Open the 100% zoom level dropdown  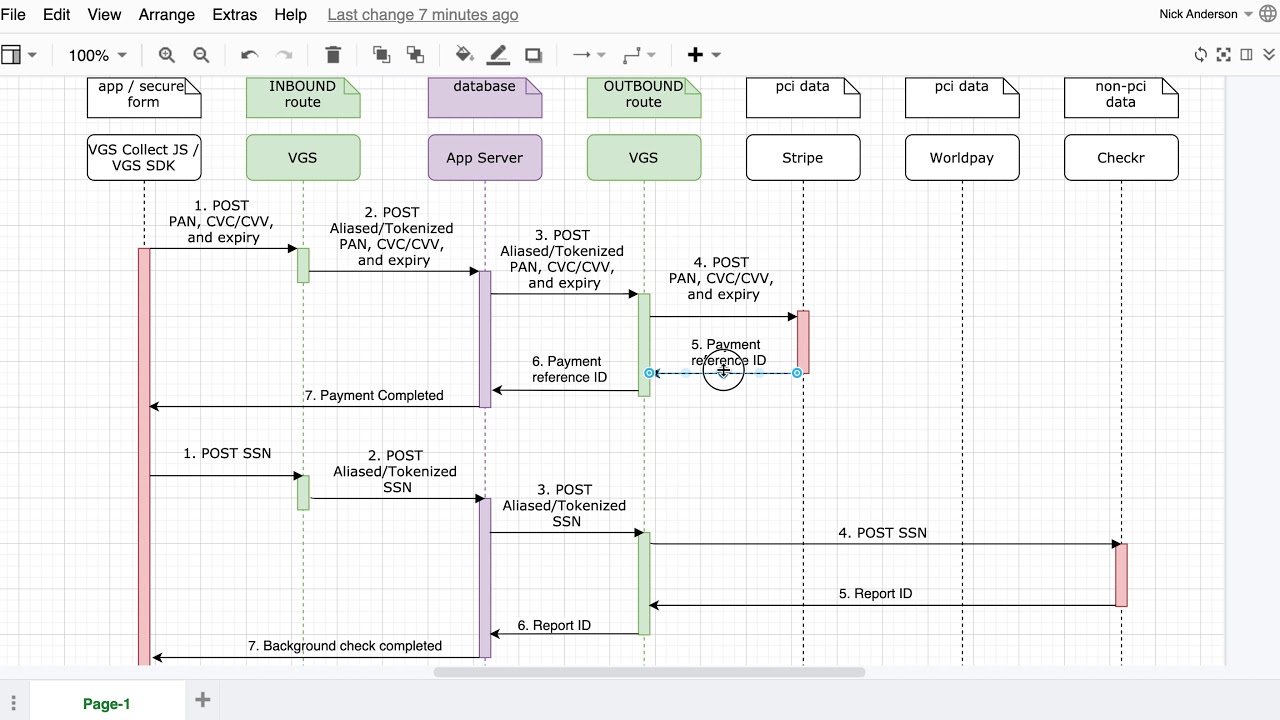click(x=97, y=56)
